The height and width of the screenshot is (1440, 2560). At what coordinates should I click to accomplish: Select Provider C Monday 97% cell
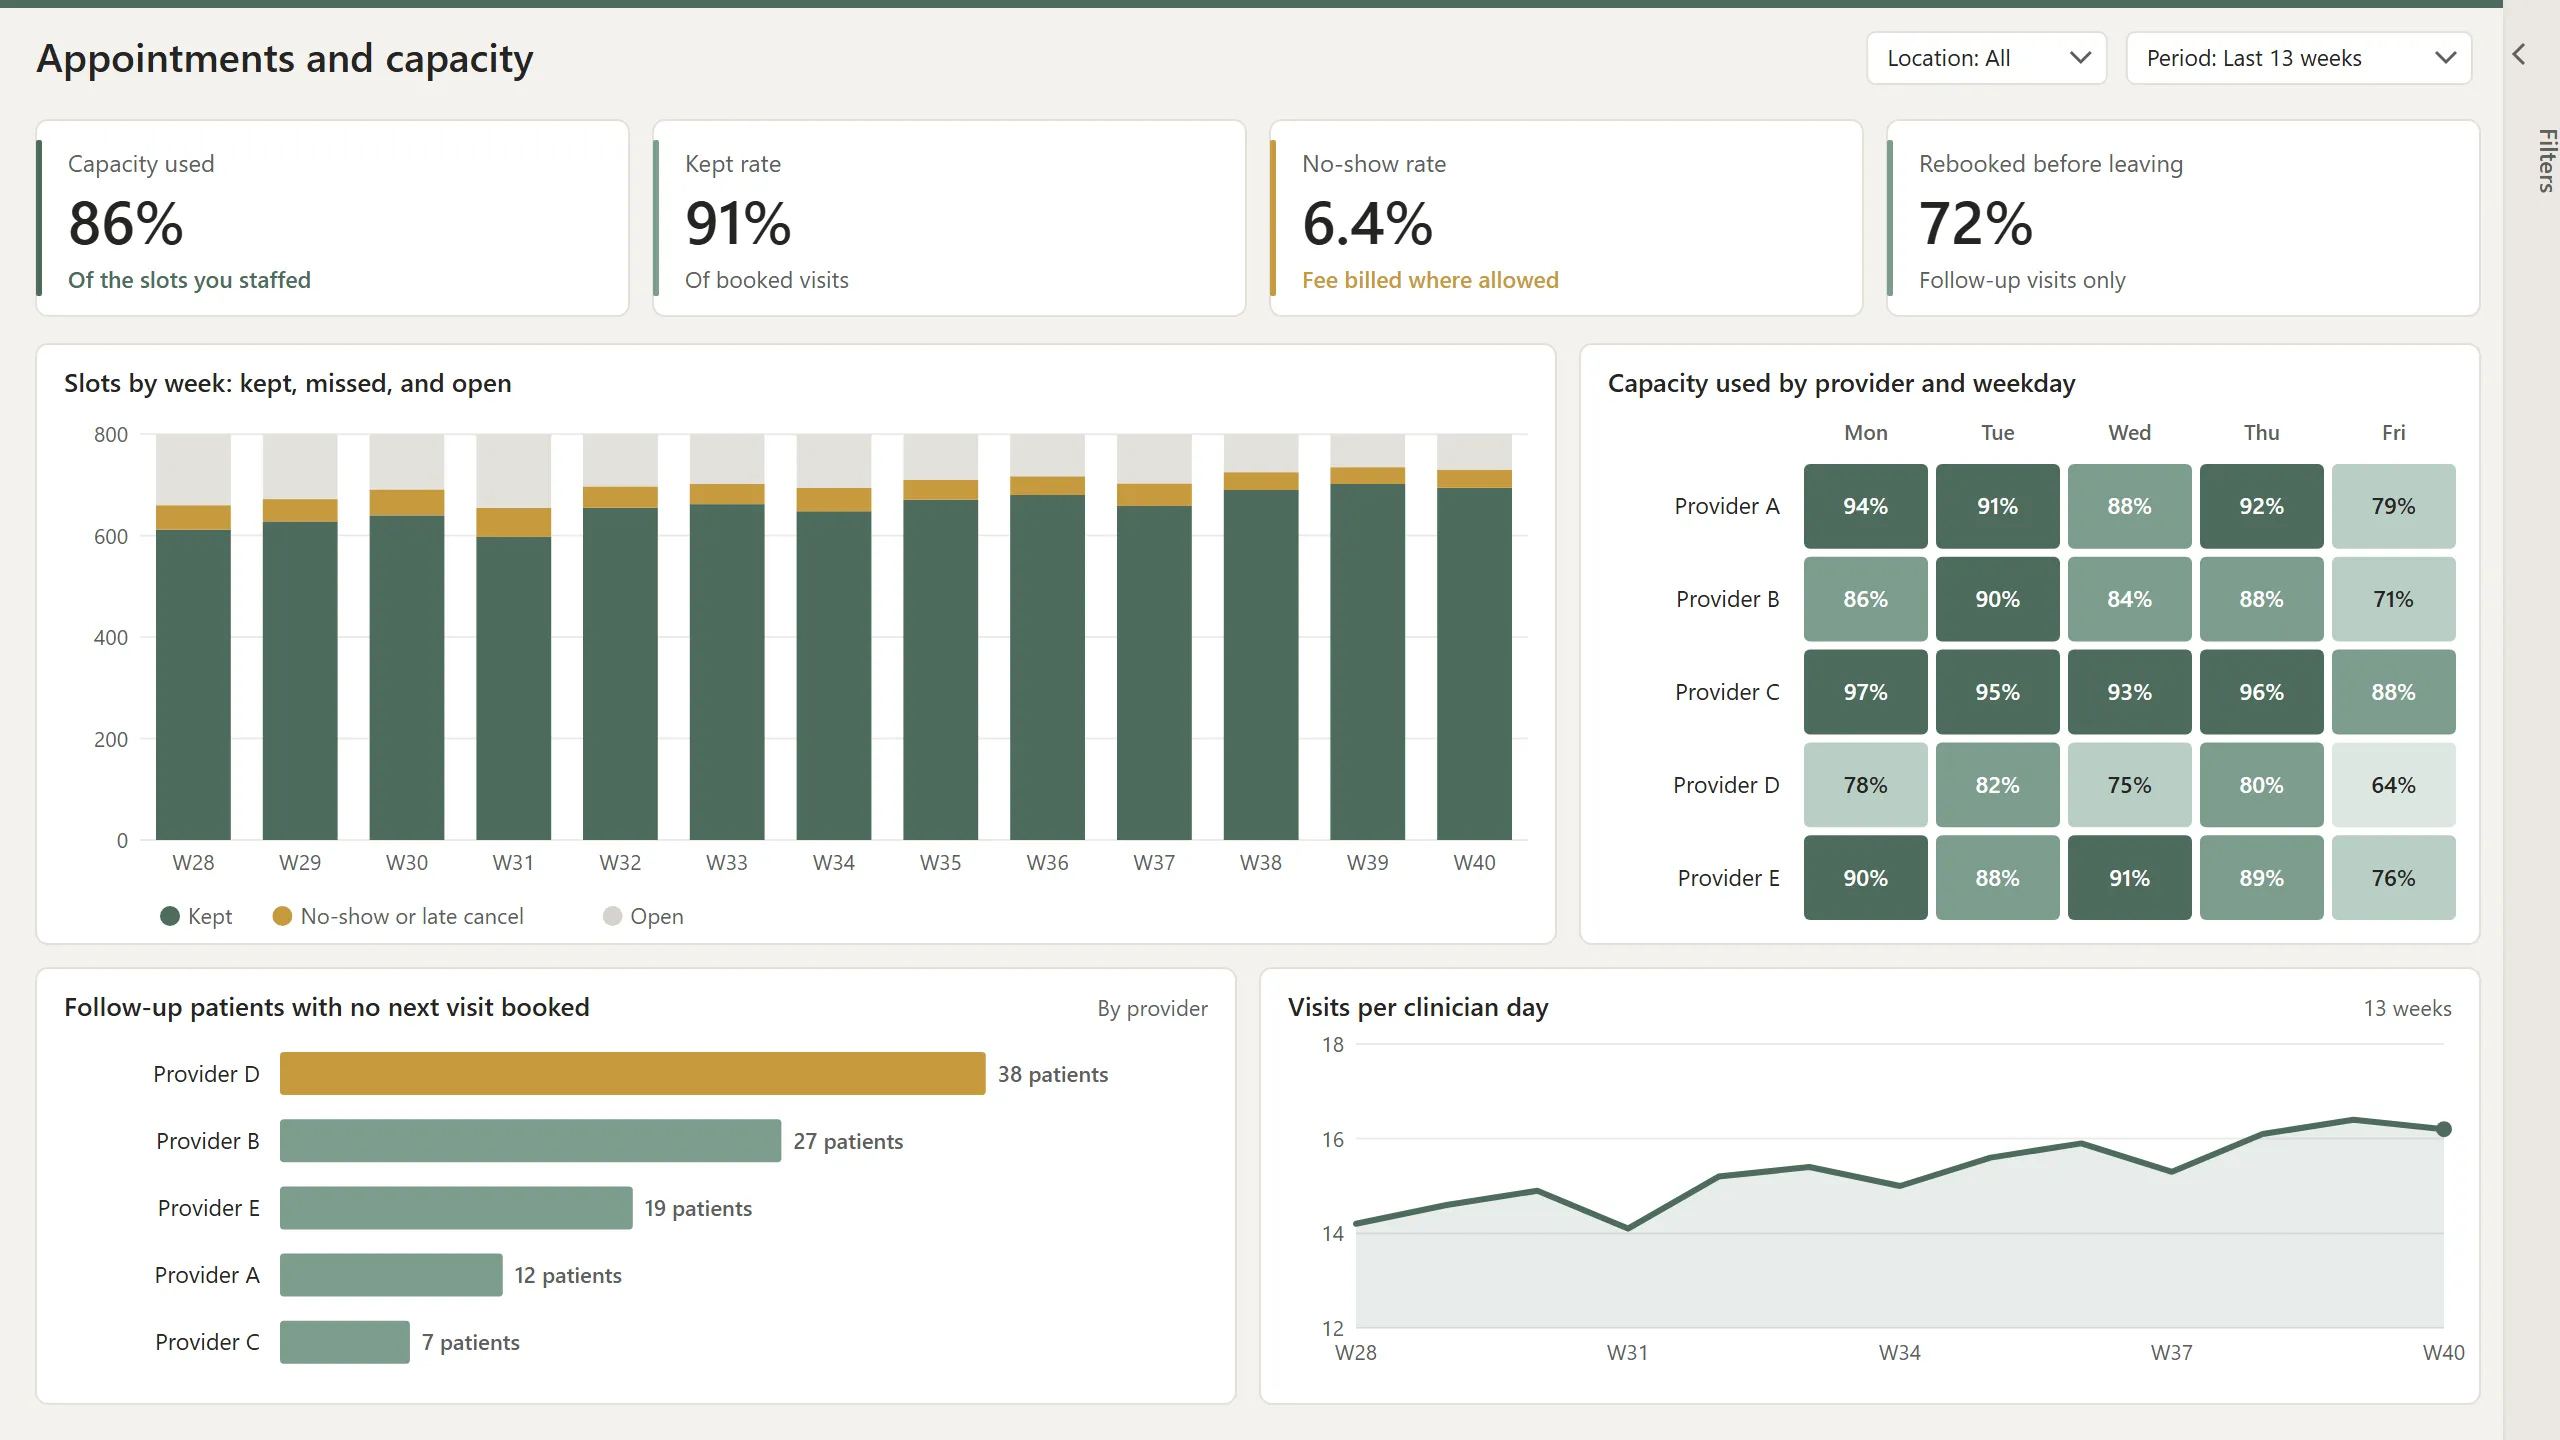pos(1865,692)
